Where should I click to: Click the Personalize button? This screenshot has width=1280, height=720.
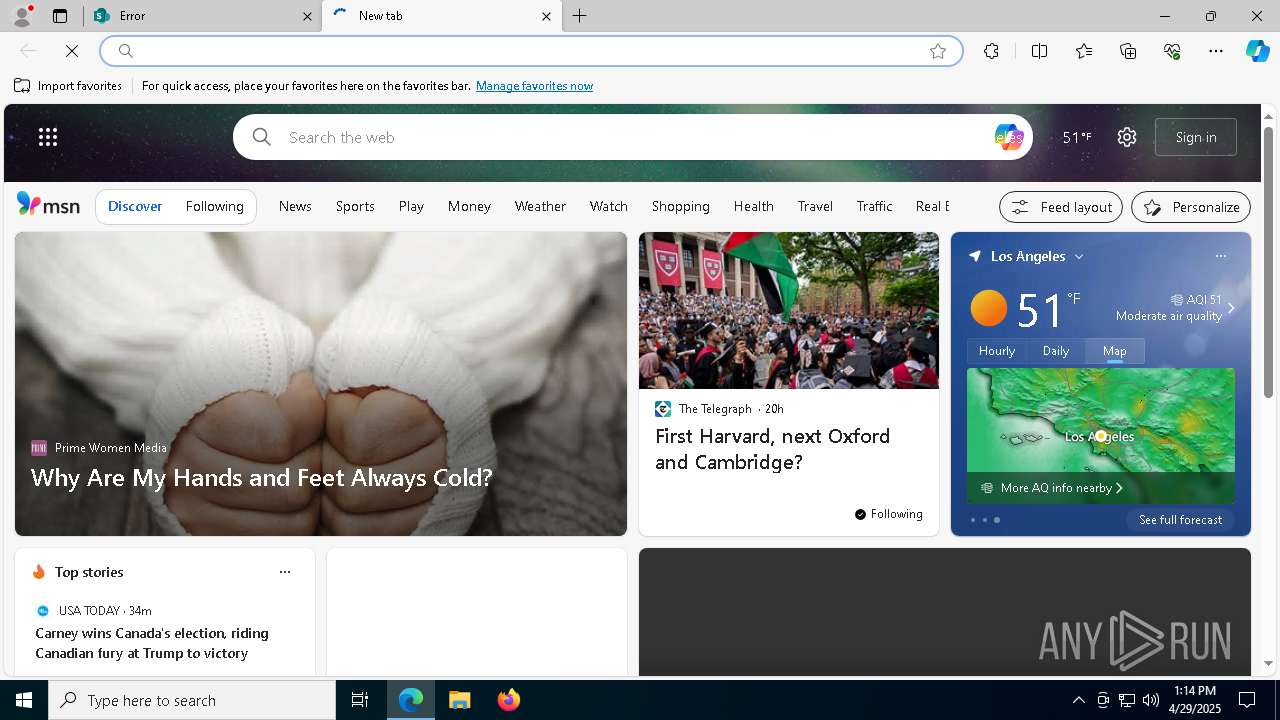pos(1191,207)
